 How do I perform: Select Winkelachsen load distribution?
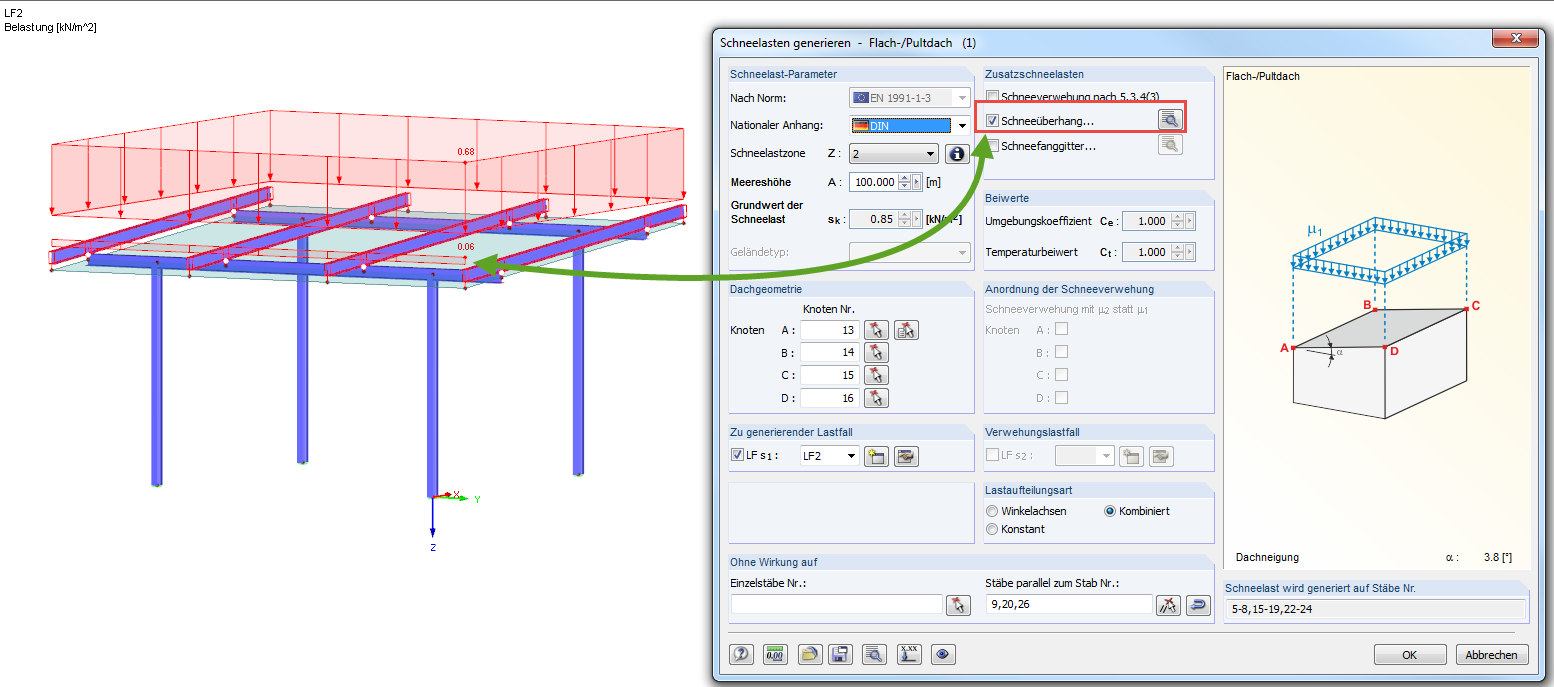point(992,511)
